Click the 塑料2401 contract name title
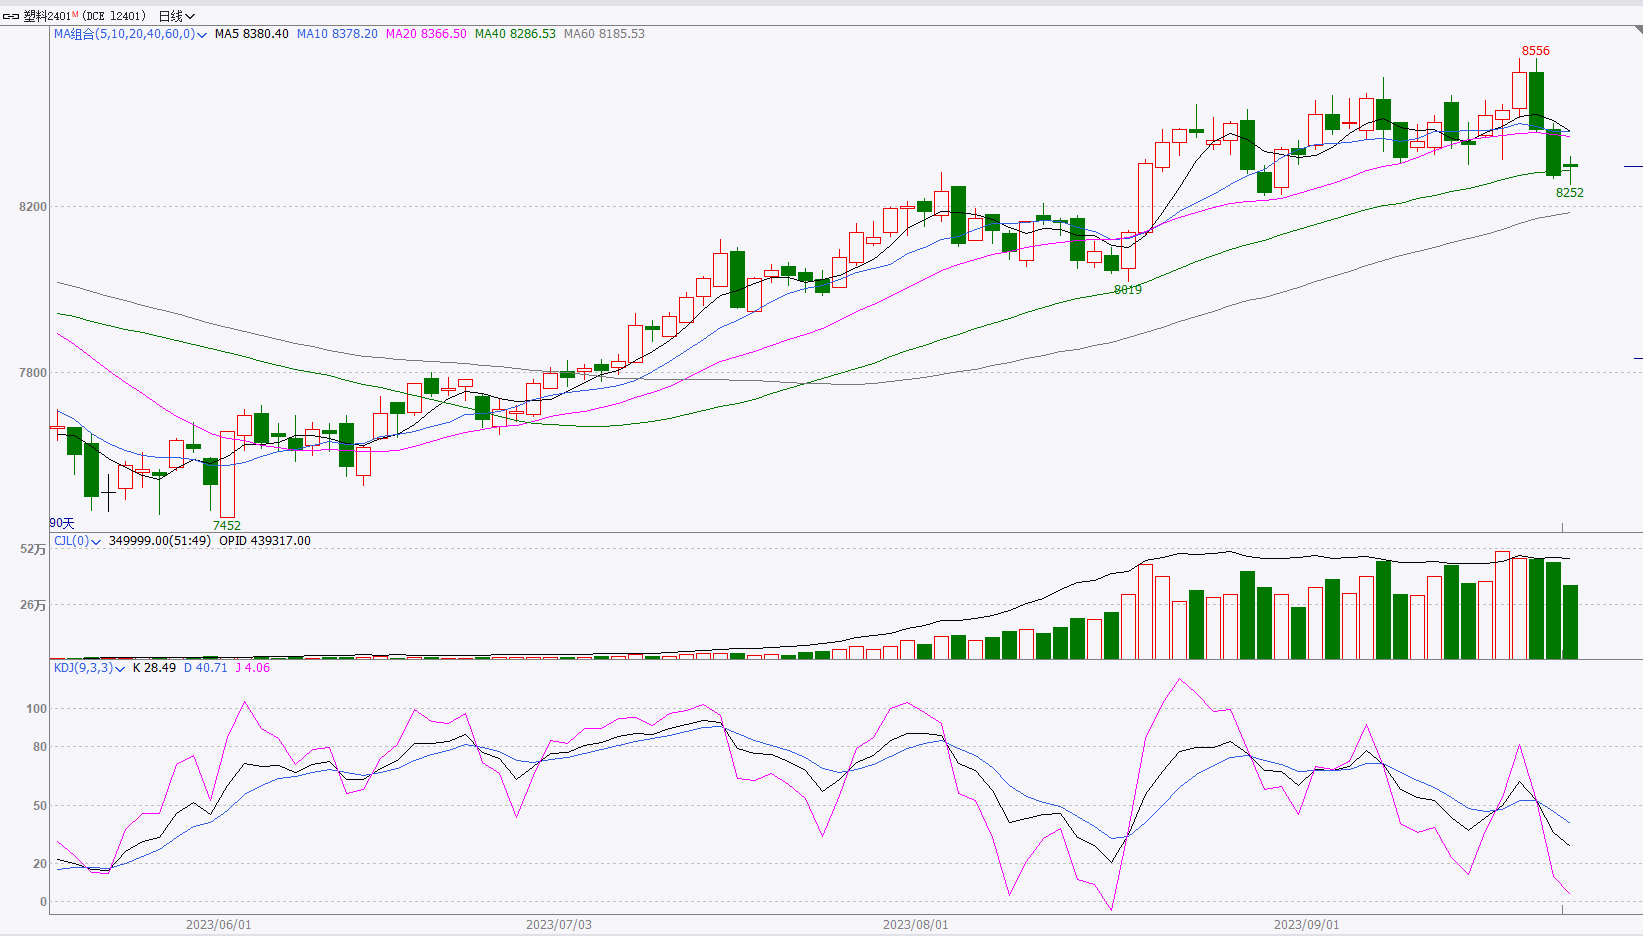1643x936 pixels. click(47, 16)
